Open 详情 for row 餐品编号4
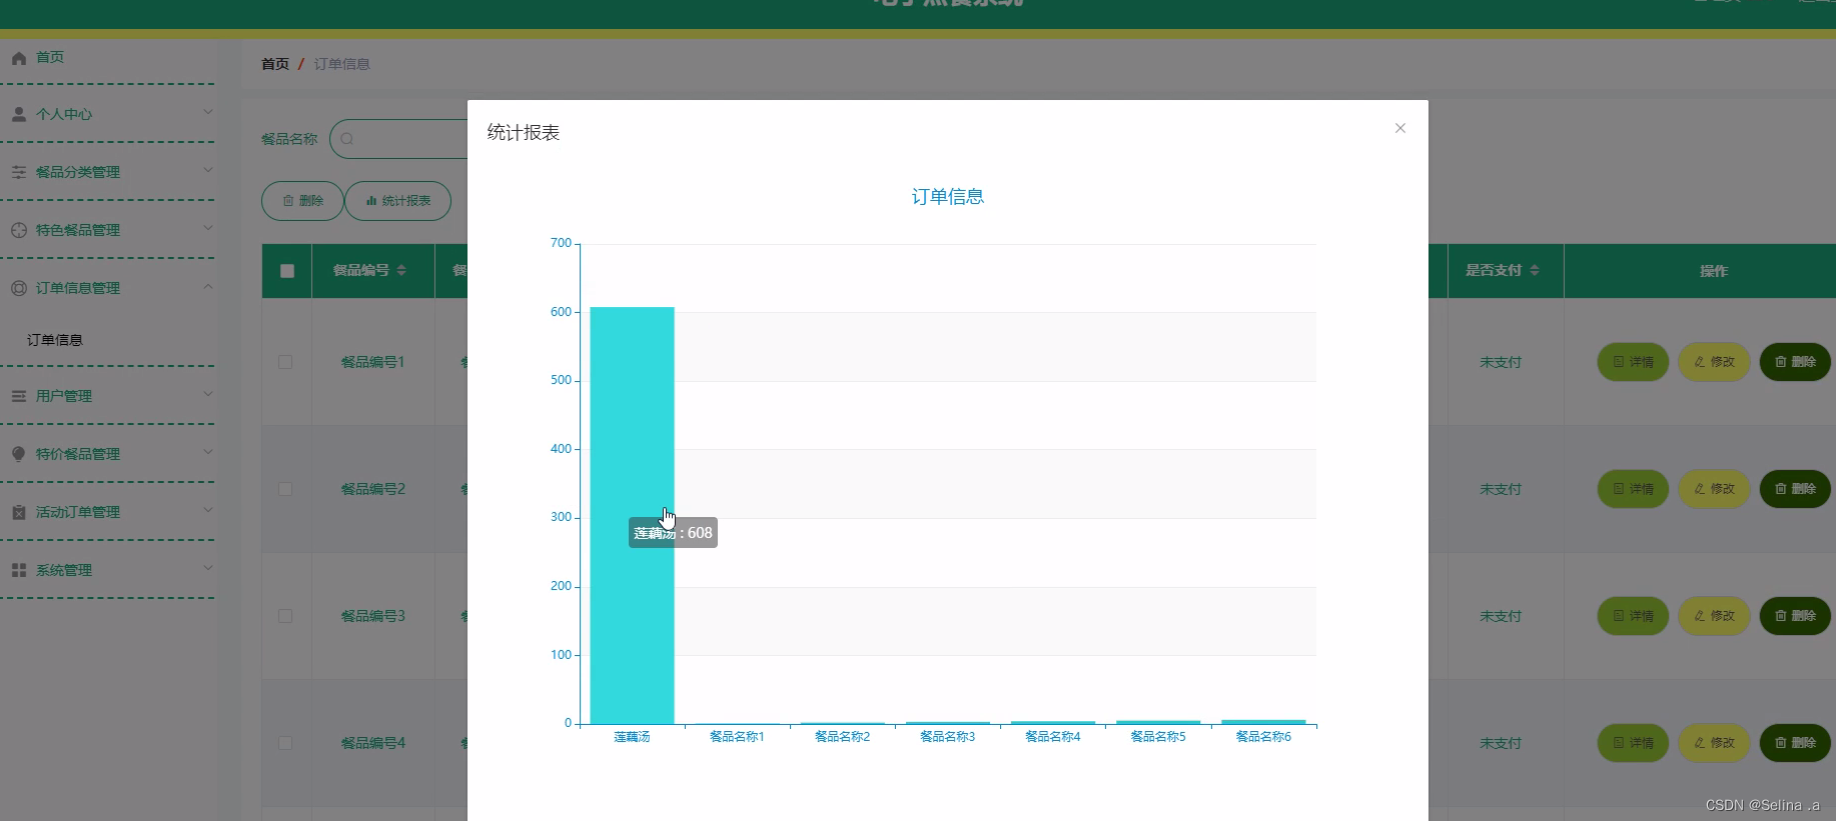This screenshot has height=821, width=1836. coord(1633,743)
